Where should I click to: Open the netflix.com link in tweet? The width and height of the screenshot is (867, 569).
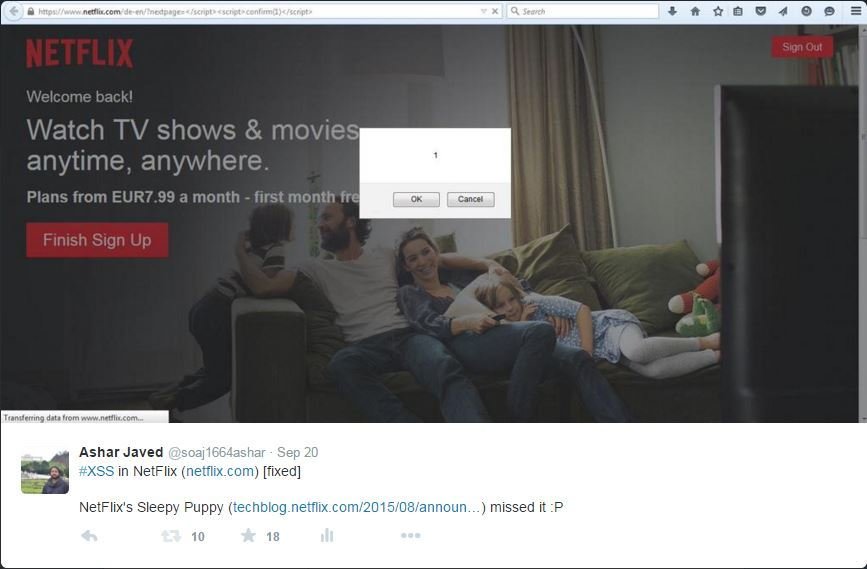tap(220, 471)
